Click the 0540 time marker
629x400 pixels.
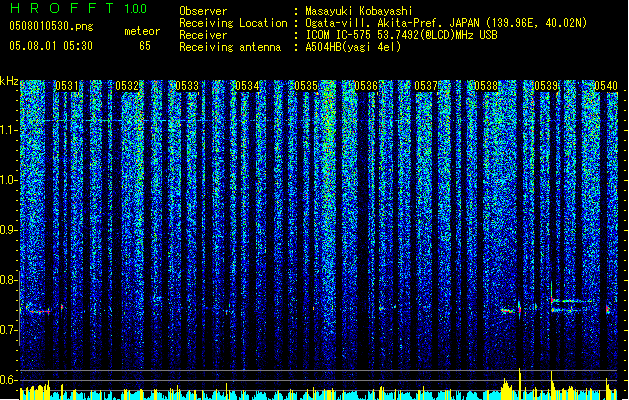[x=606, y=86]
